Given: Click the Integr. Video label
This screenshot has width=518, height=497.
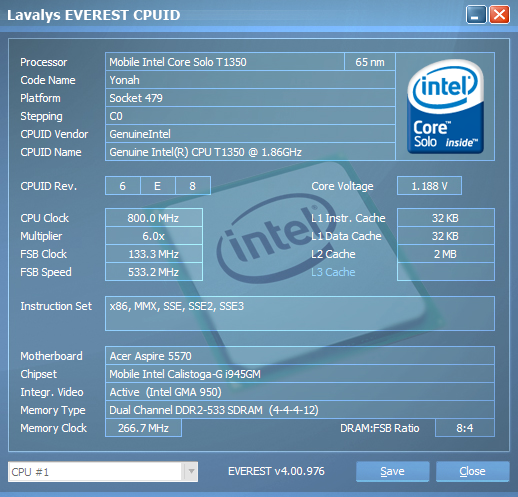Looking at the screenshot, I should coord(52,392).
